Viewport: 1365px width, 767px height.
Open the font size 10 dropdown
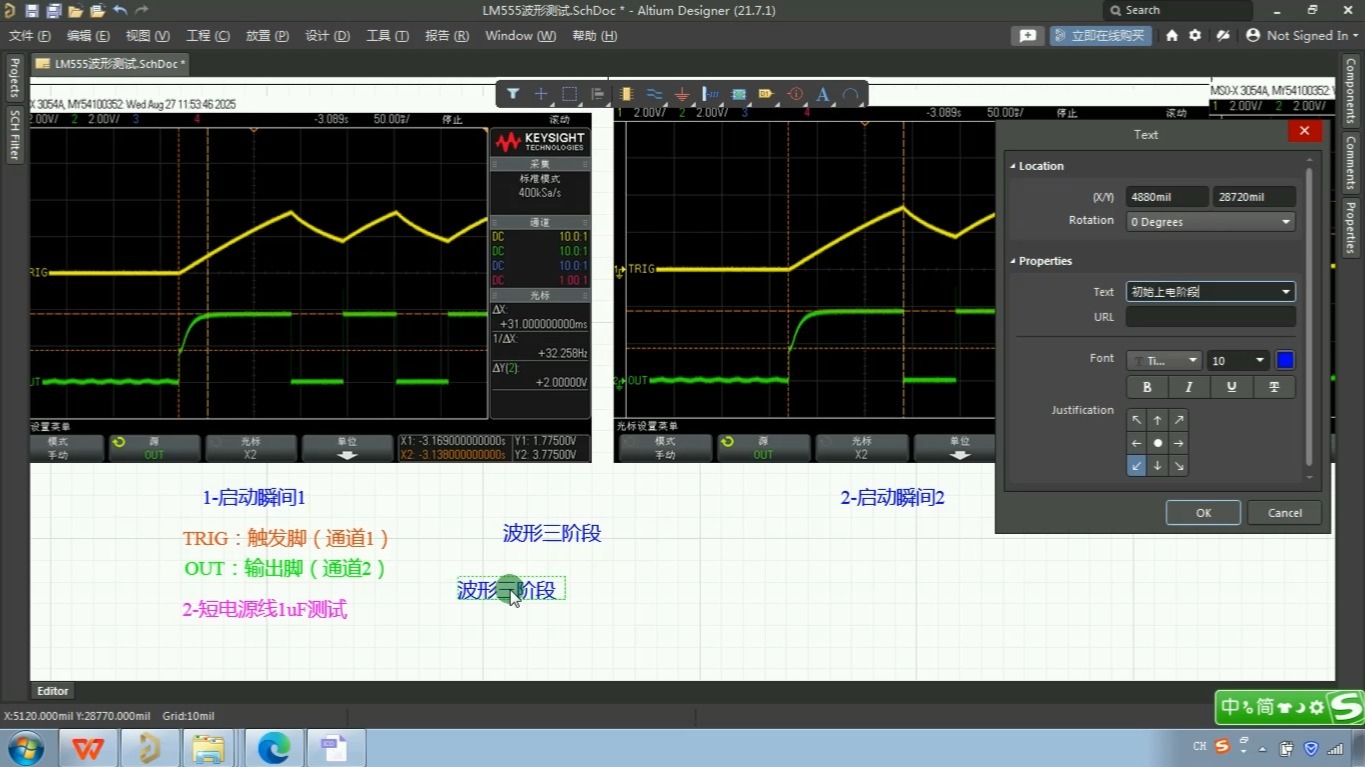coord(1238,361)
